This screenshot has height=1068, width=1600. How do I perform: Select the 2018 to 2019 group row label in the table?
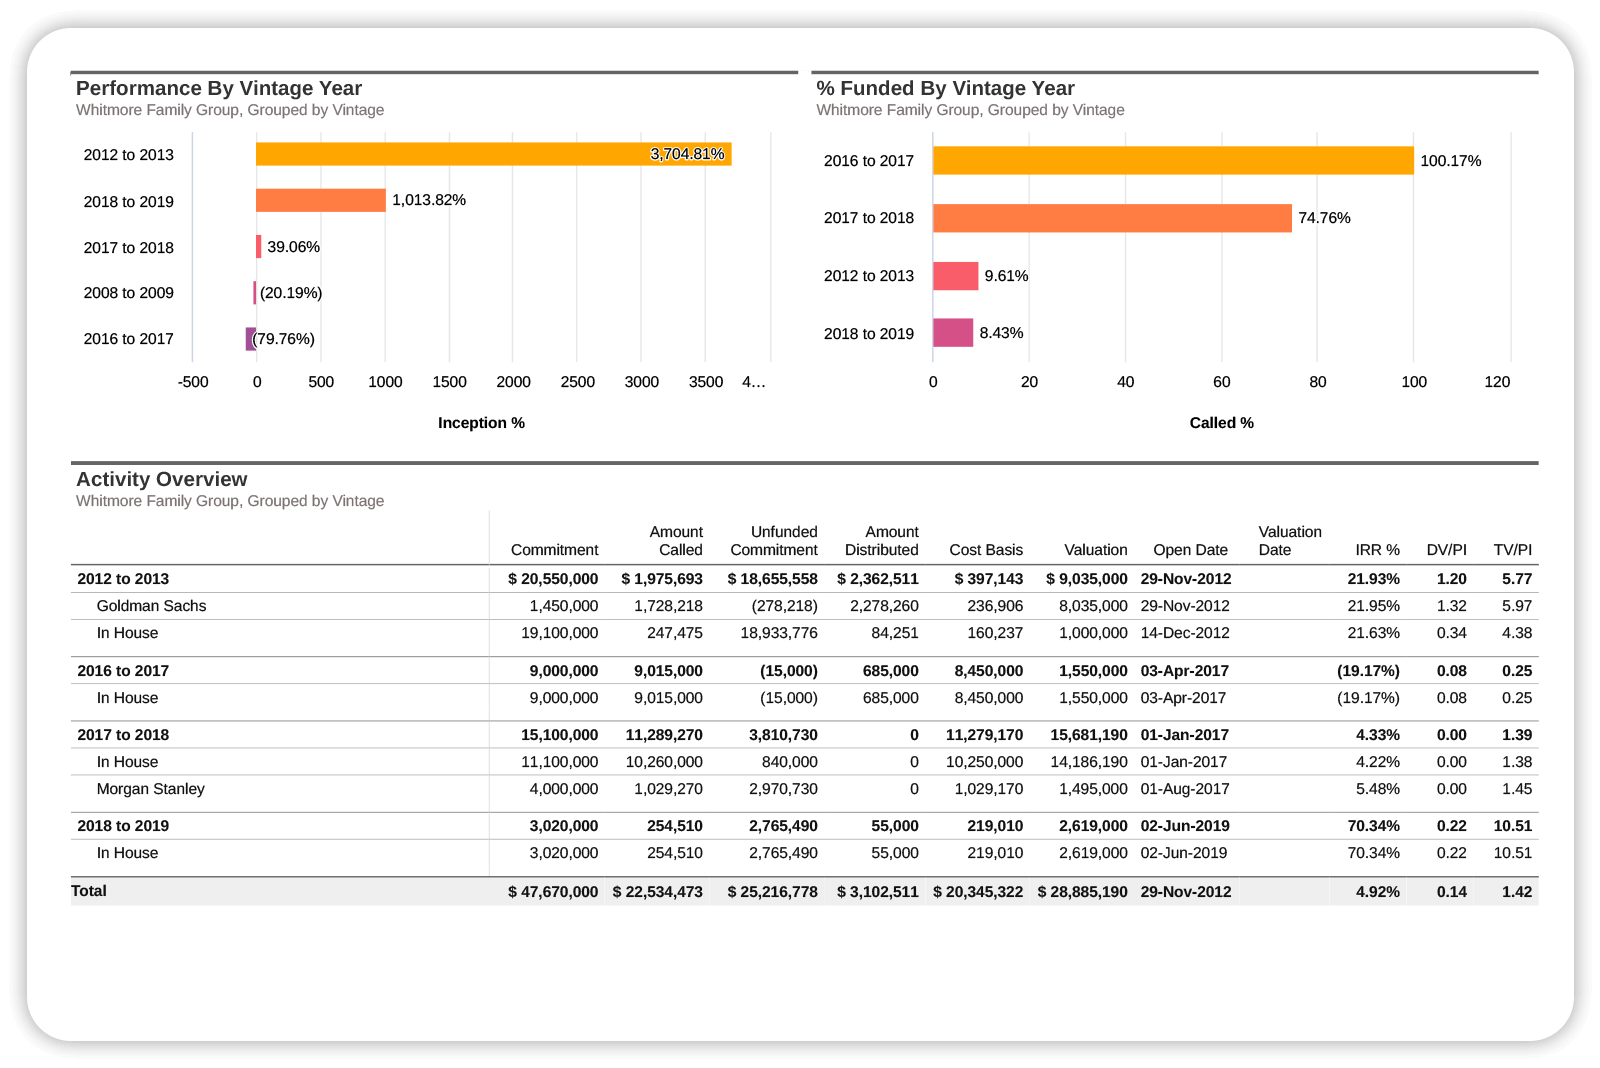pos(123,826)
